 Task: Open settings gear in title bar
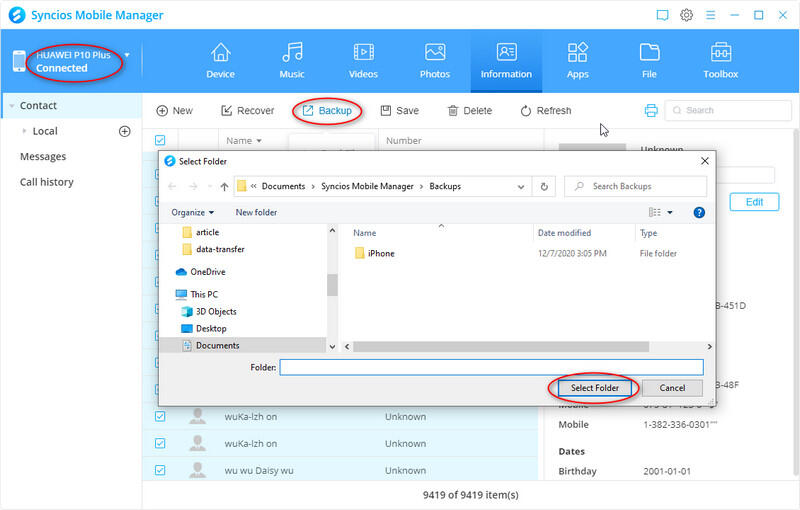pyautogui.click(x=687, y=15)
